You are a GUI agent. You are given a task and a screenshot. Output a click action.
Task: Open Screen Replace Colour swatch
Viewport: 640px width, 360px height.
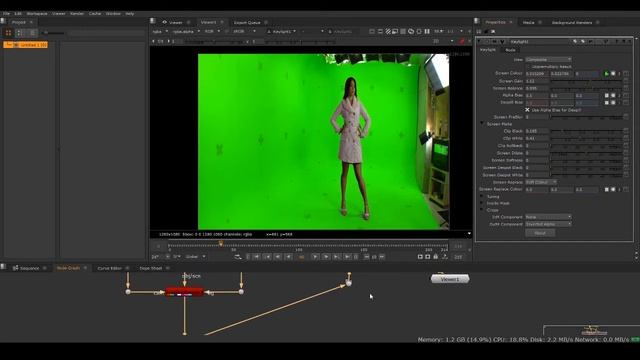click(607, 190)
